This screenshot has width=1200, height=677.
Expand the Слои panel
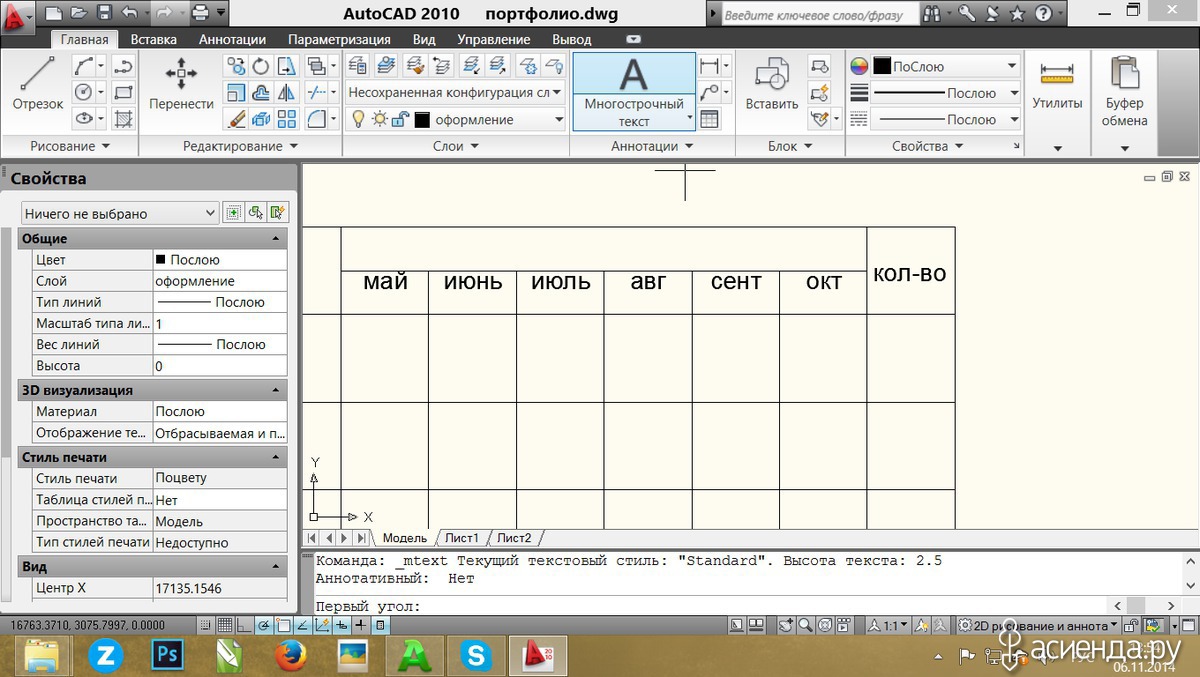(456, 146)
